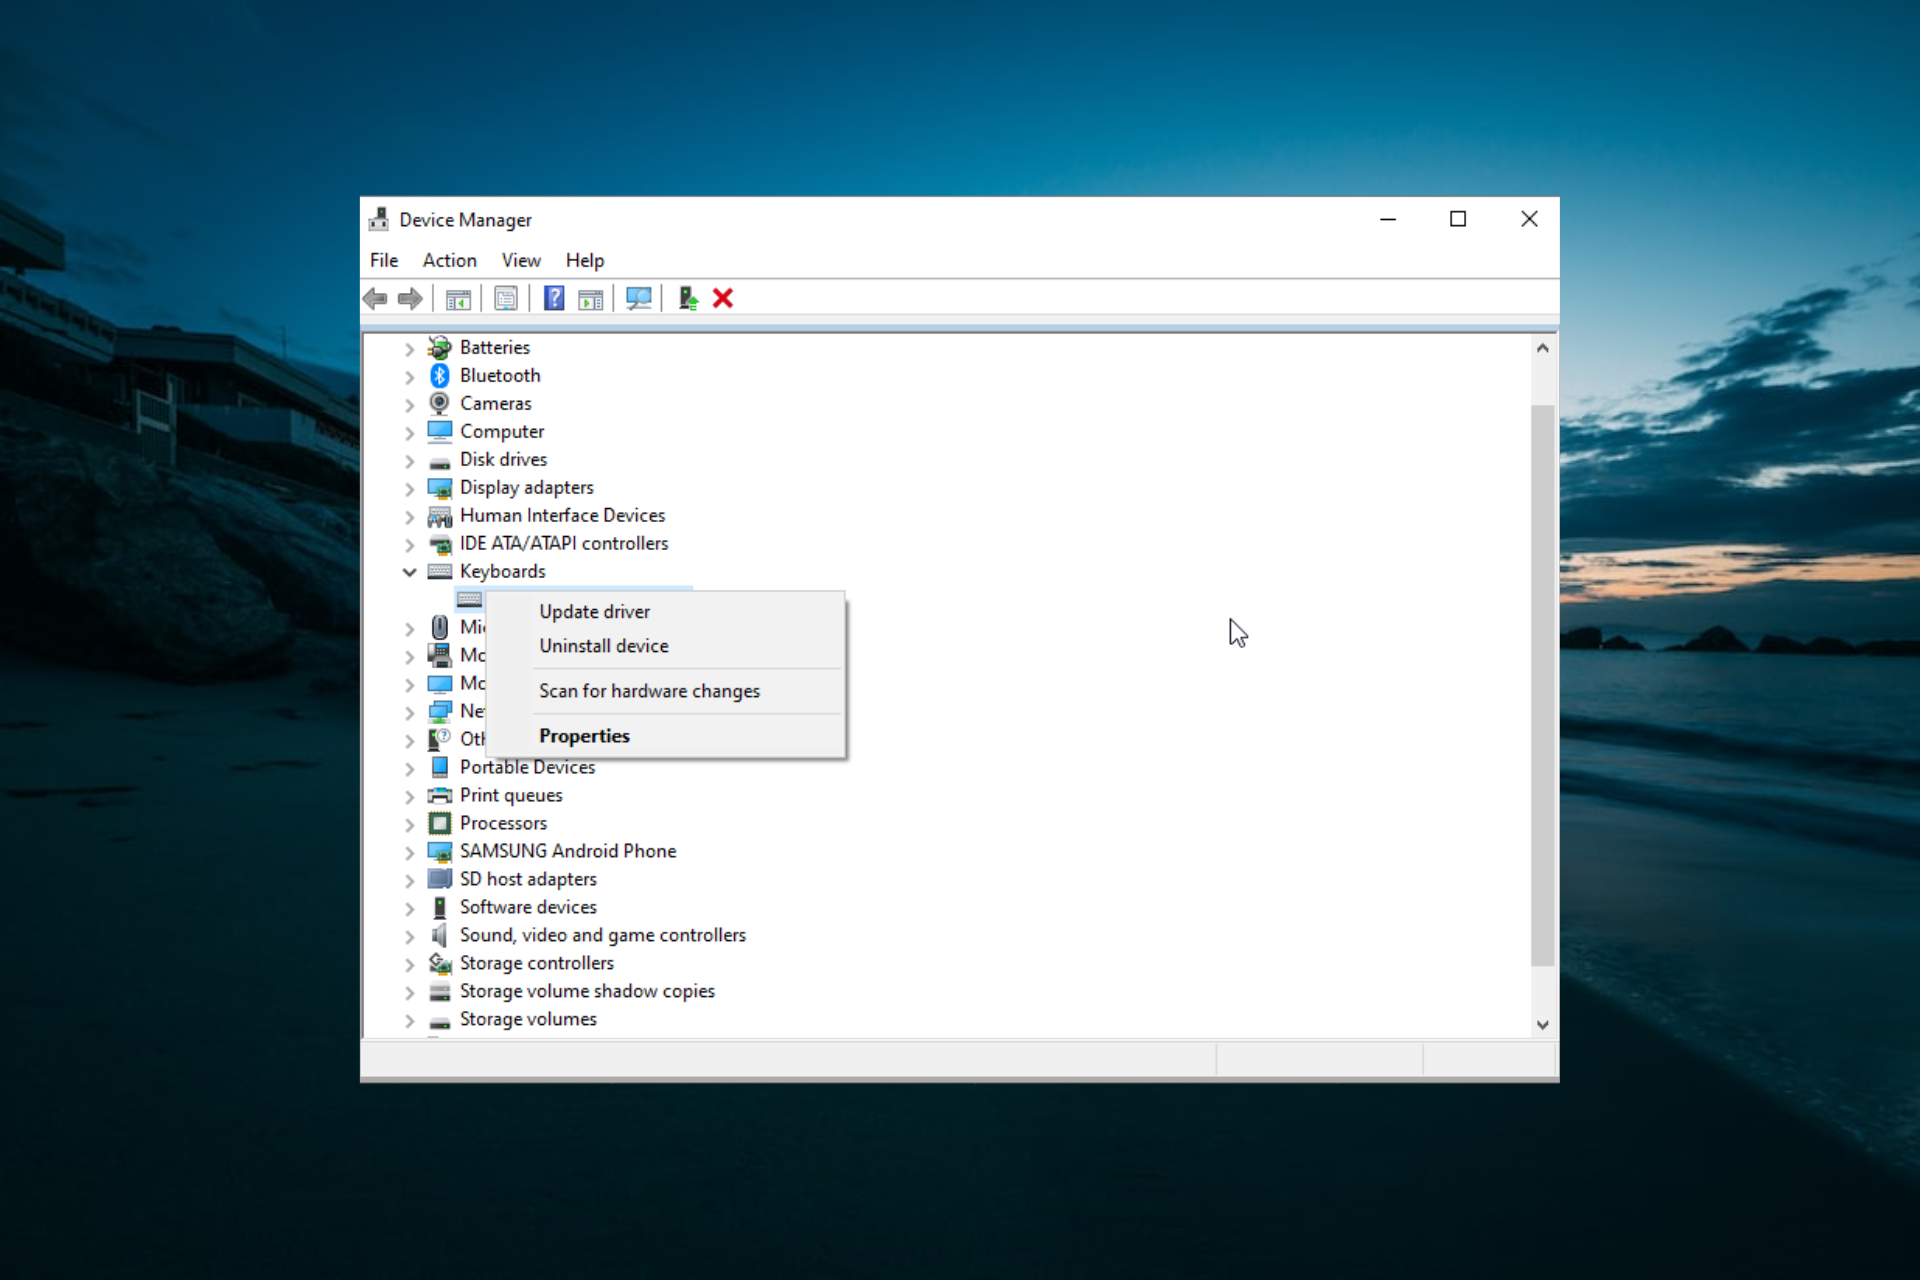Click the Bluetooth category icon
The width and height of the screenshot is (1920, 1280).
click(x=439, y=375)
